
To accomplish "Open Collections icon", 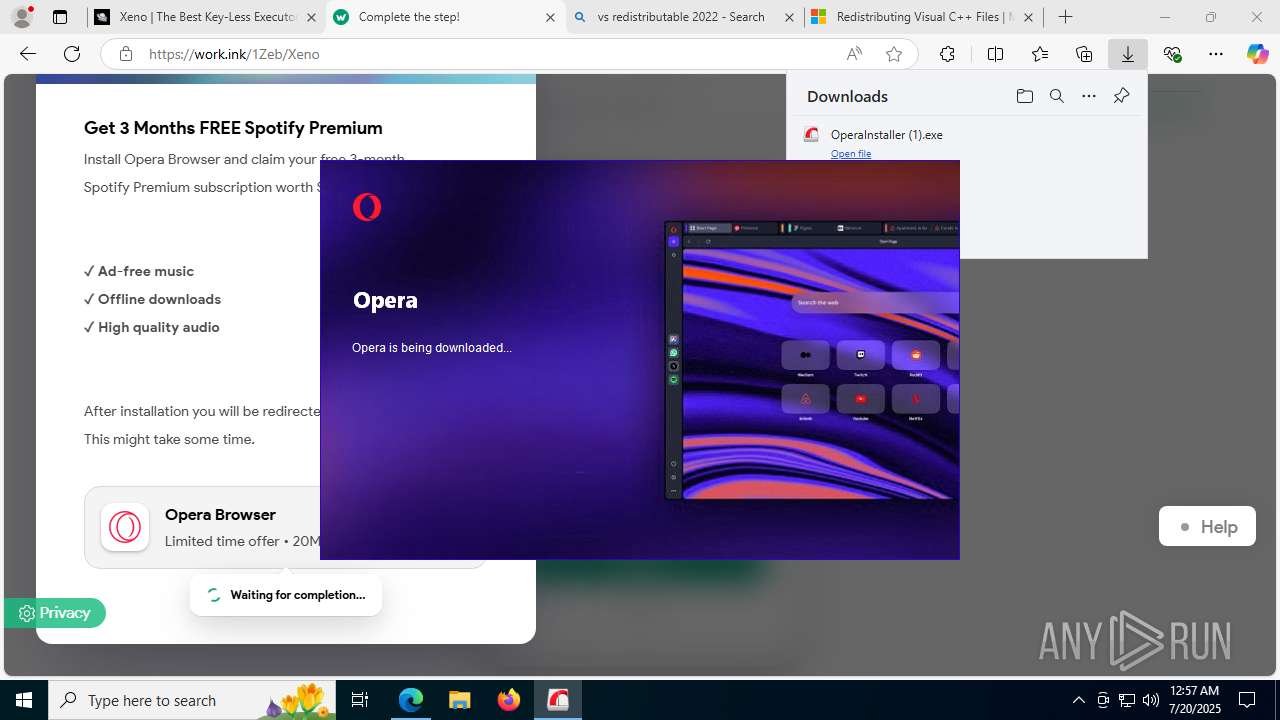I will [1084, 54].
